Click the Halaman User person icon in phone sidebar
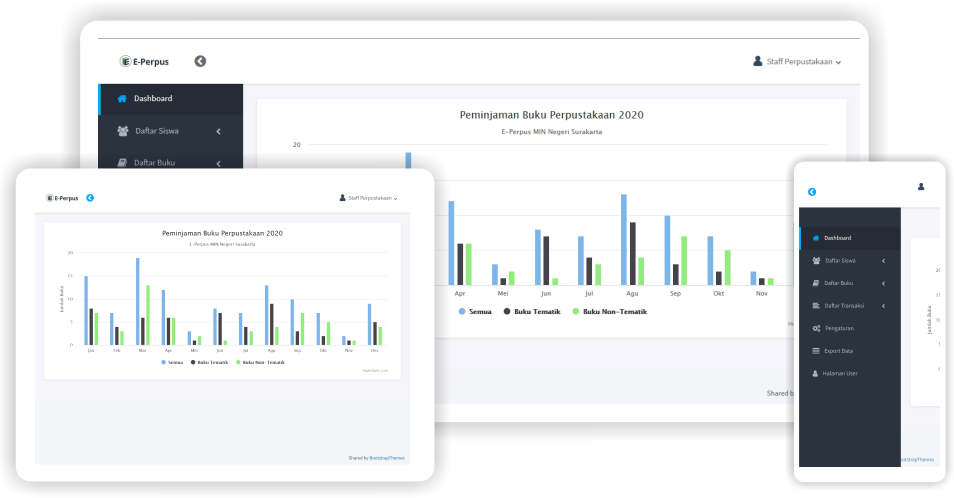This screenshot has width=954, height=498. coord(816,373)
